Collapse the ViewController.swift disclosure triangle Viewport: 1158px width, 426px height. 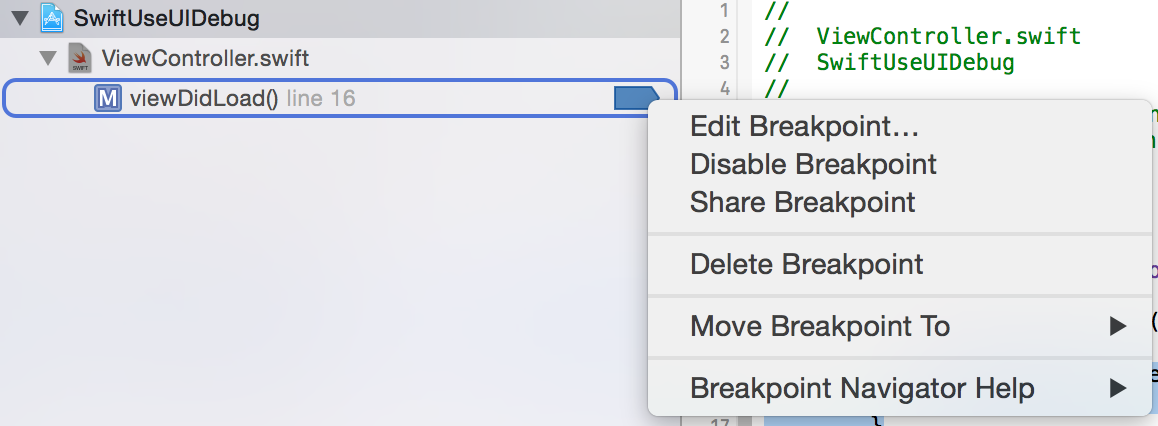pos(47,59)
